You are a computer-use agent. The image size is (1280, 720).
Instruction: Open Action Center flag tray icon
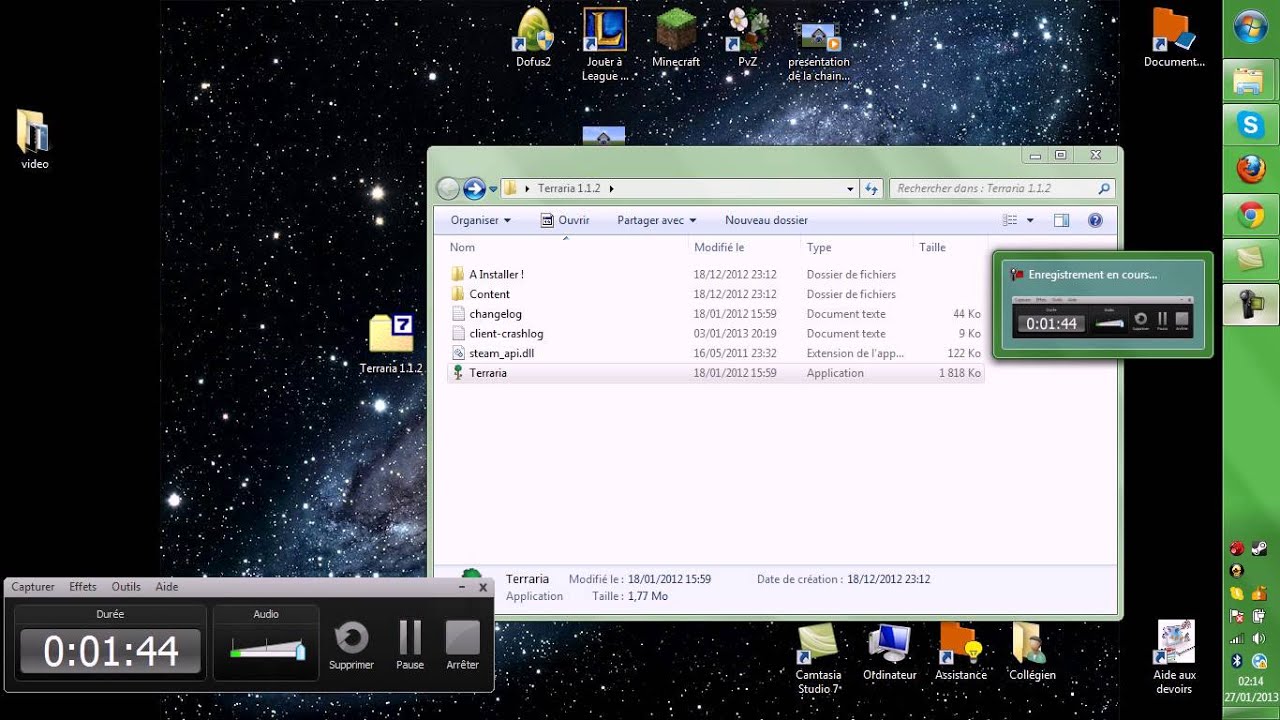(1237, 616)
